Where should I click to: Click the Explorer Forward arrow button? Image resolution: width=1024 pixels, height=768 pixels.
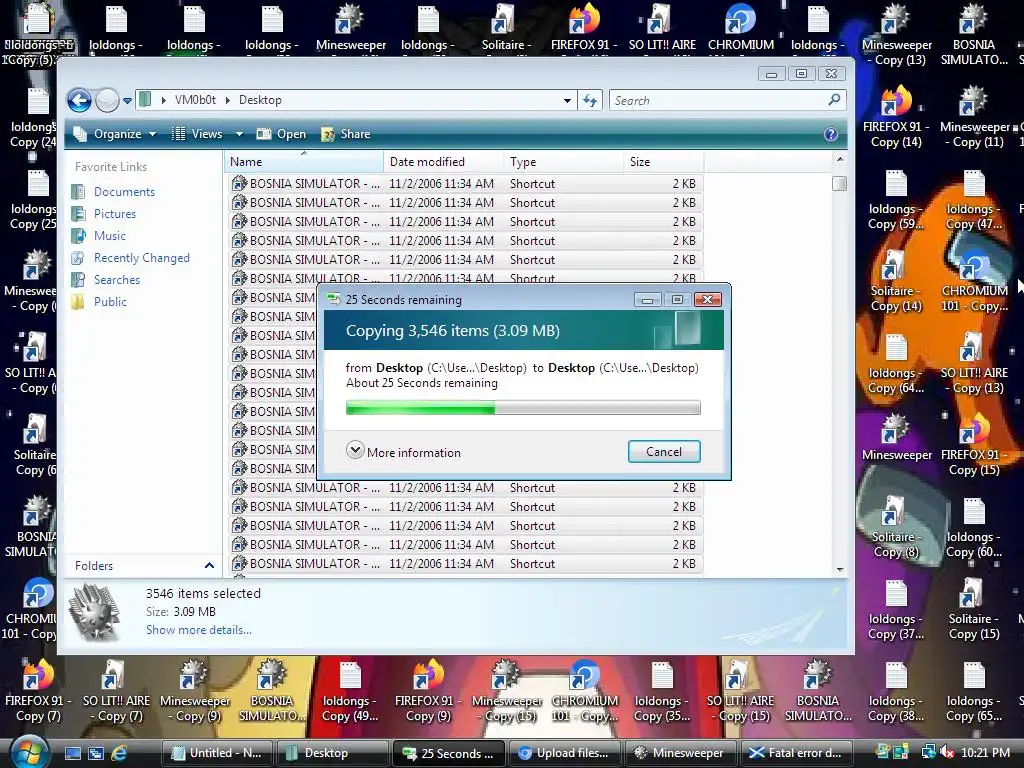coord(107,101)
